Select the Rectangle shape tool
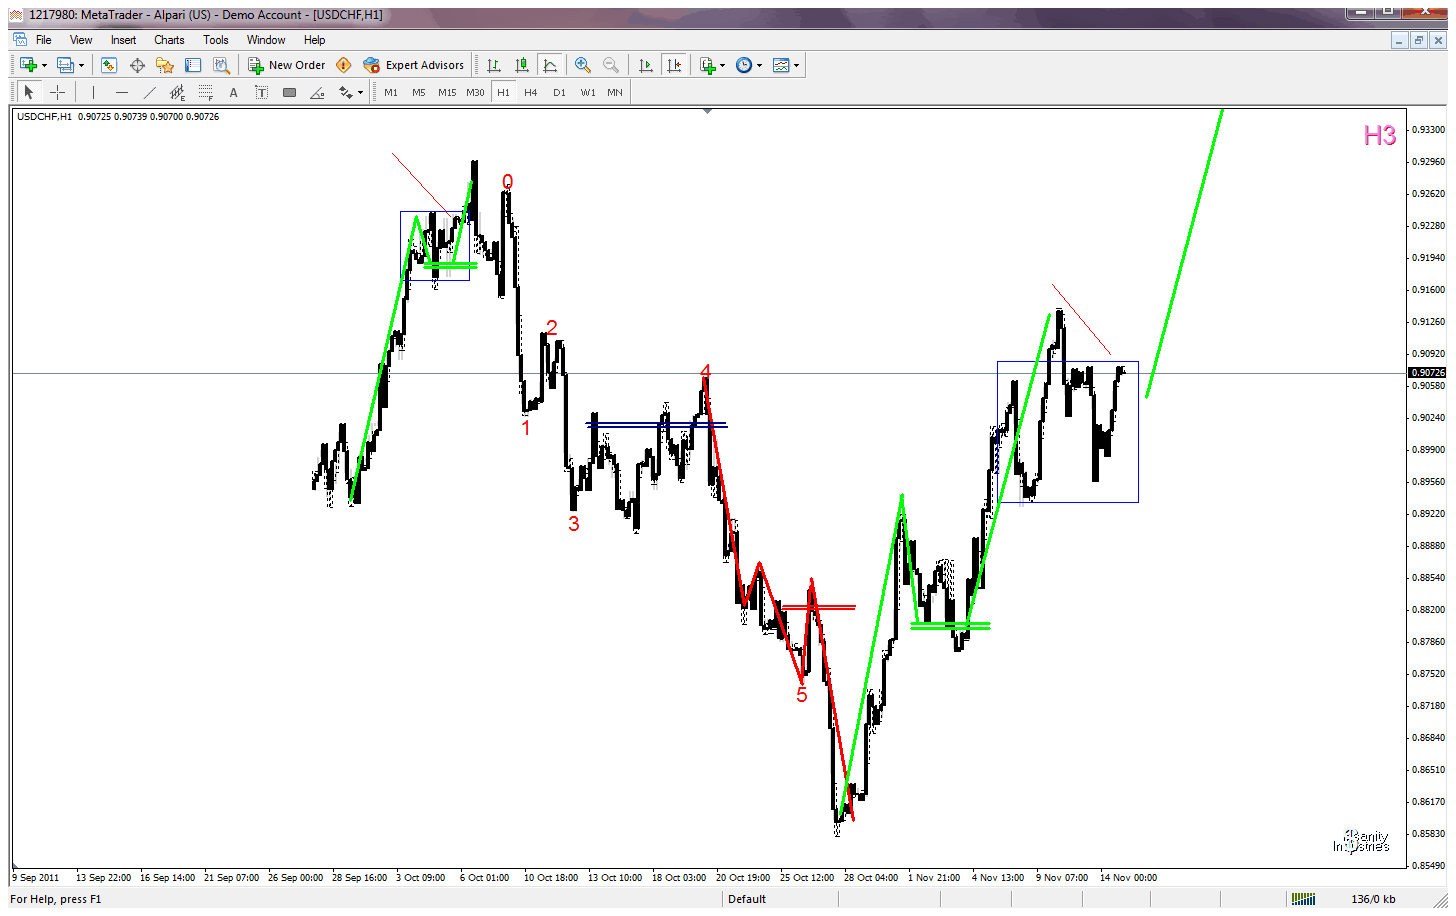Screen dimensions: 1456x916 (x=289, y=92)
